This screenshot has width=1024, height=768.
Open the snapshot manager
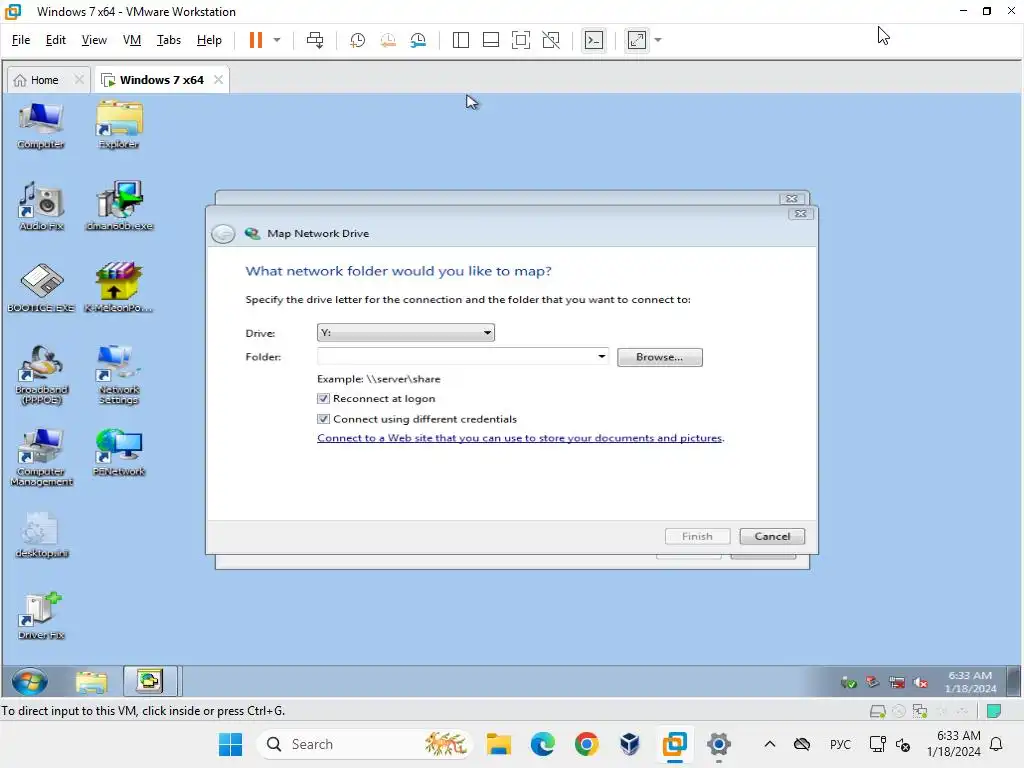[x=419, y=40]
